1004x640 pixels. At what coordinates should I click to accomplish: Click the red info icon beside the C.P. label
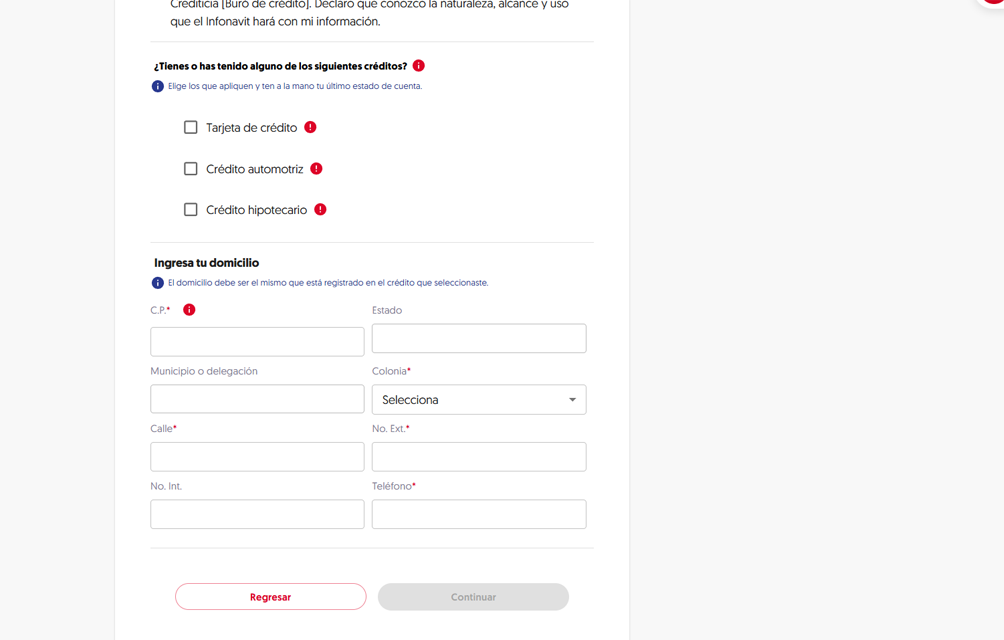point(189,310)
